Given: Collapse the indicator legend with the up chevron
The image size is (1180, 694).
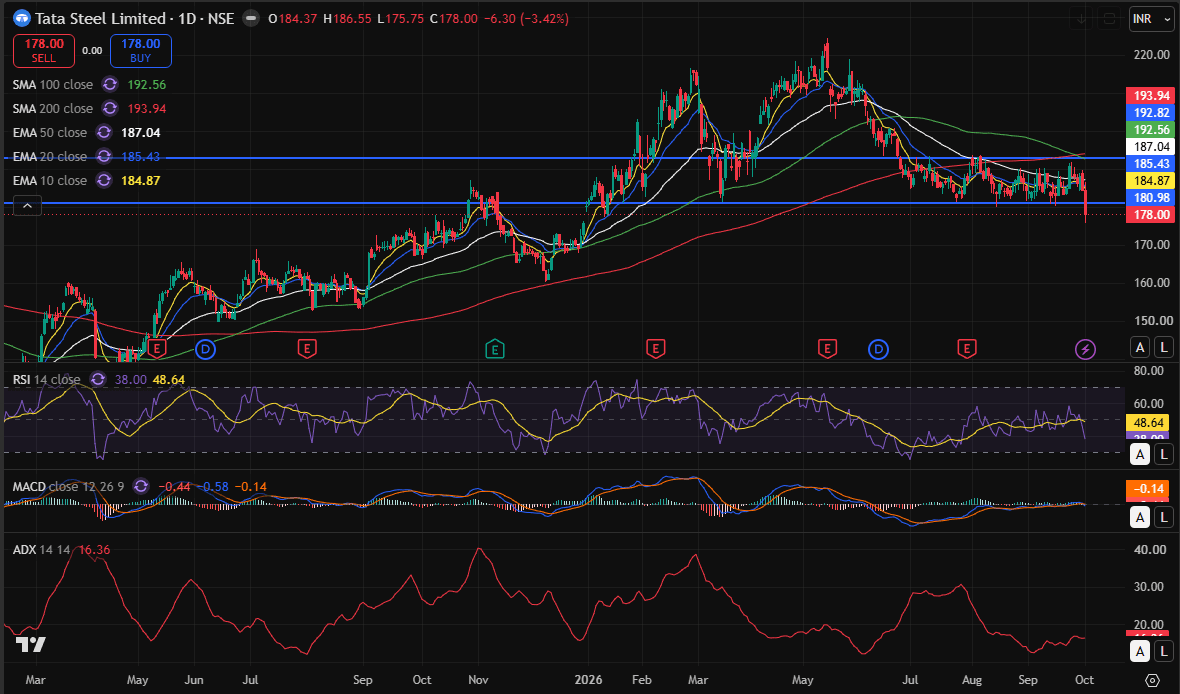Looking at the screenshot, I should coord(27,205).
